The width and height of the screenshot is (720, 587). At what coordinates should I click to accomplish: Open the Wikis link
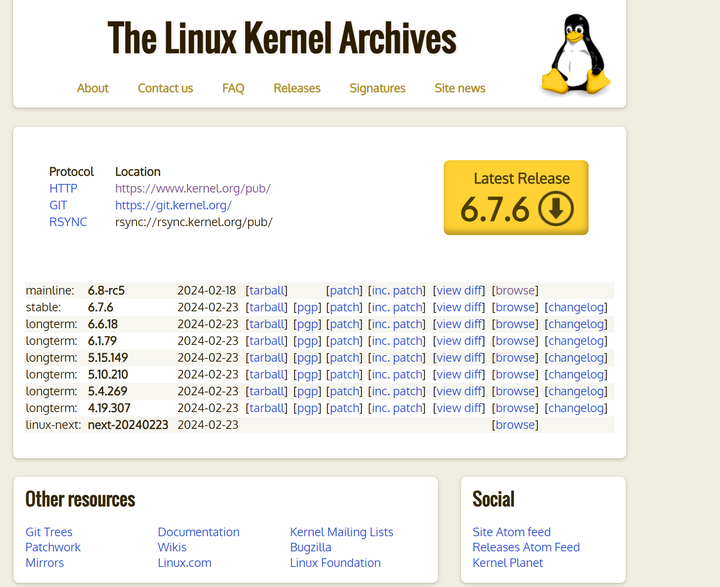click(172, 547)
